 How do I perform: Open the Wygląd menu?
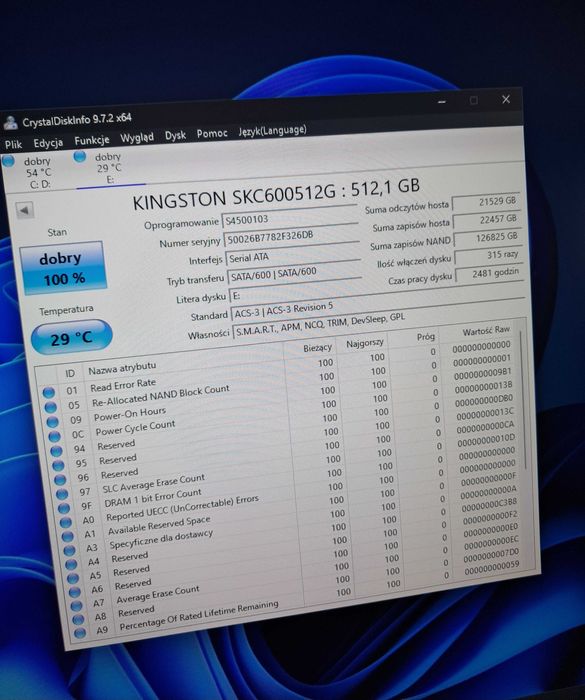(137, 138)
